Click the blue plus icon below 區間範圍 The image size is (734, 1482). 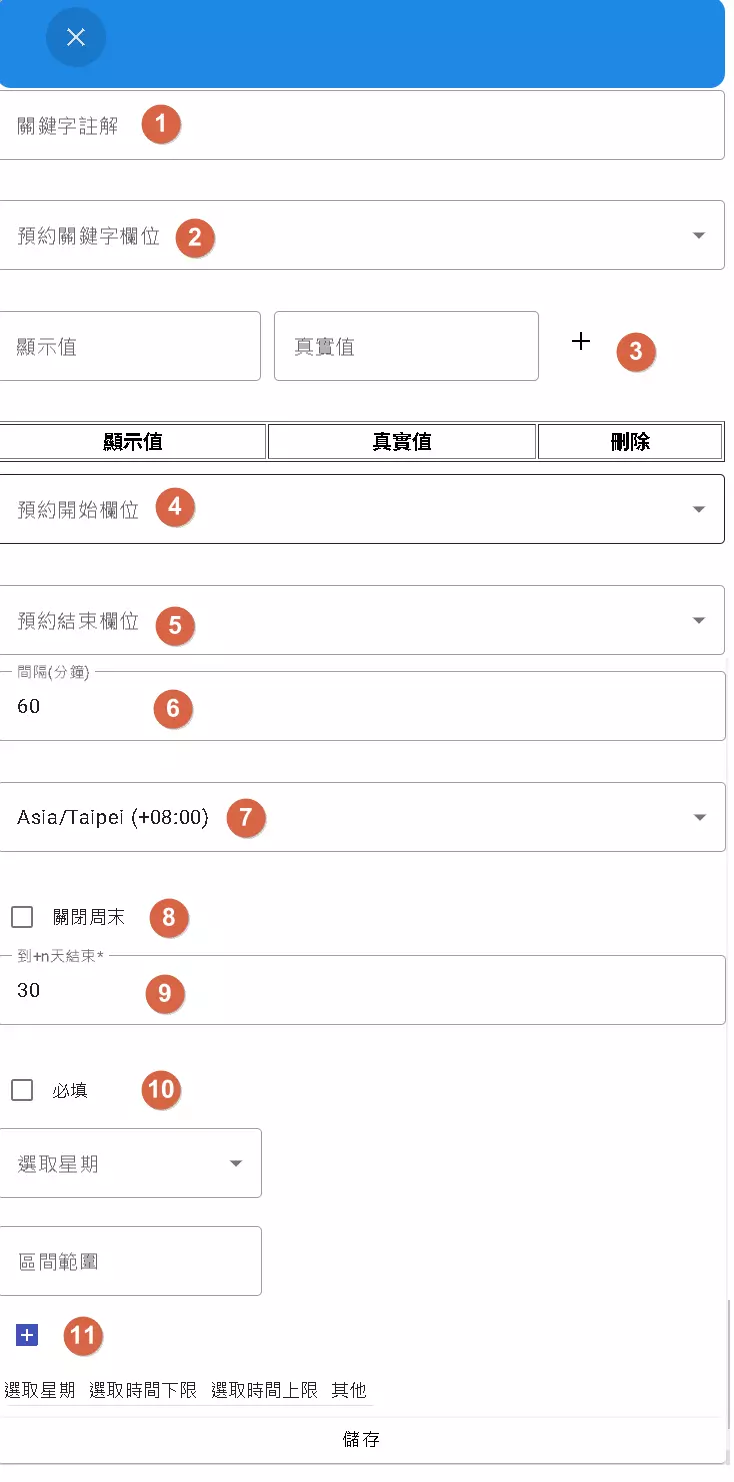pos(27,1335)
